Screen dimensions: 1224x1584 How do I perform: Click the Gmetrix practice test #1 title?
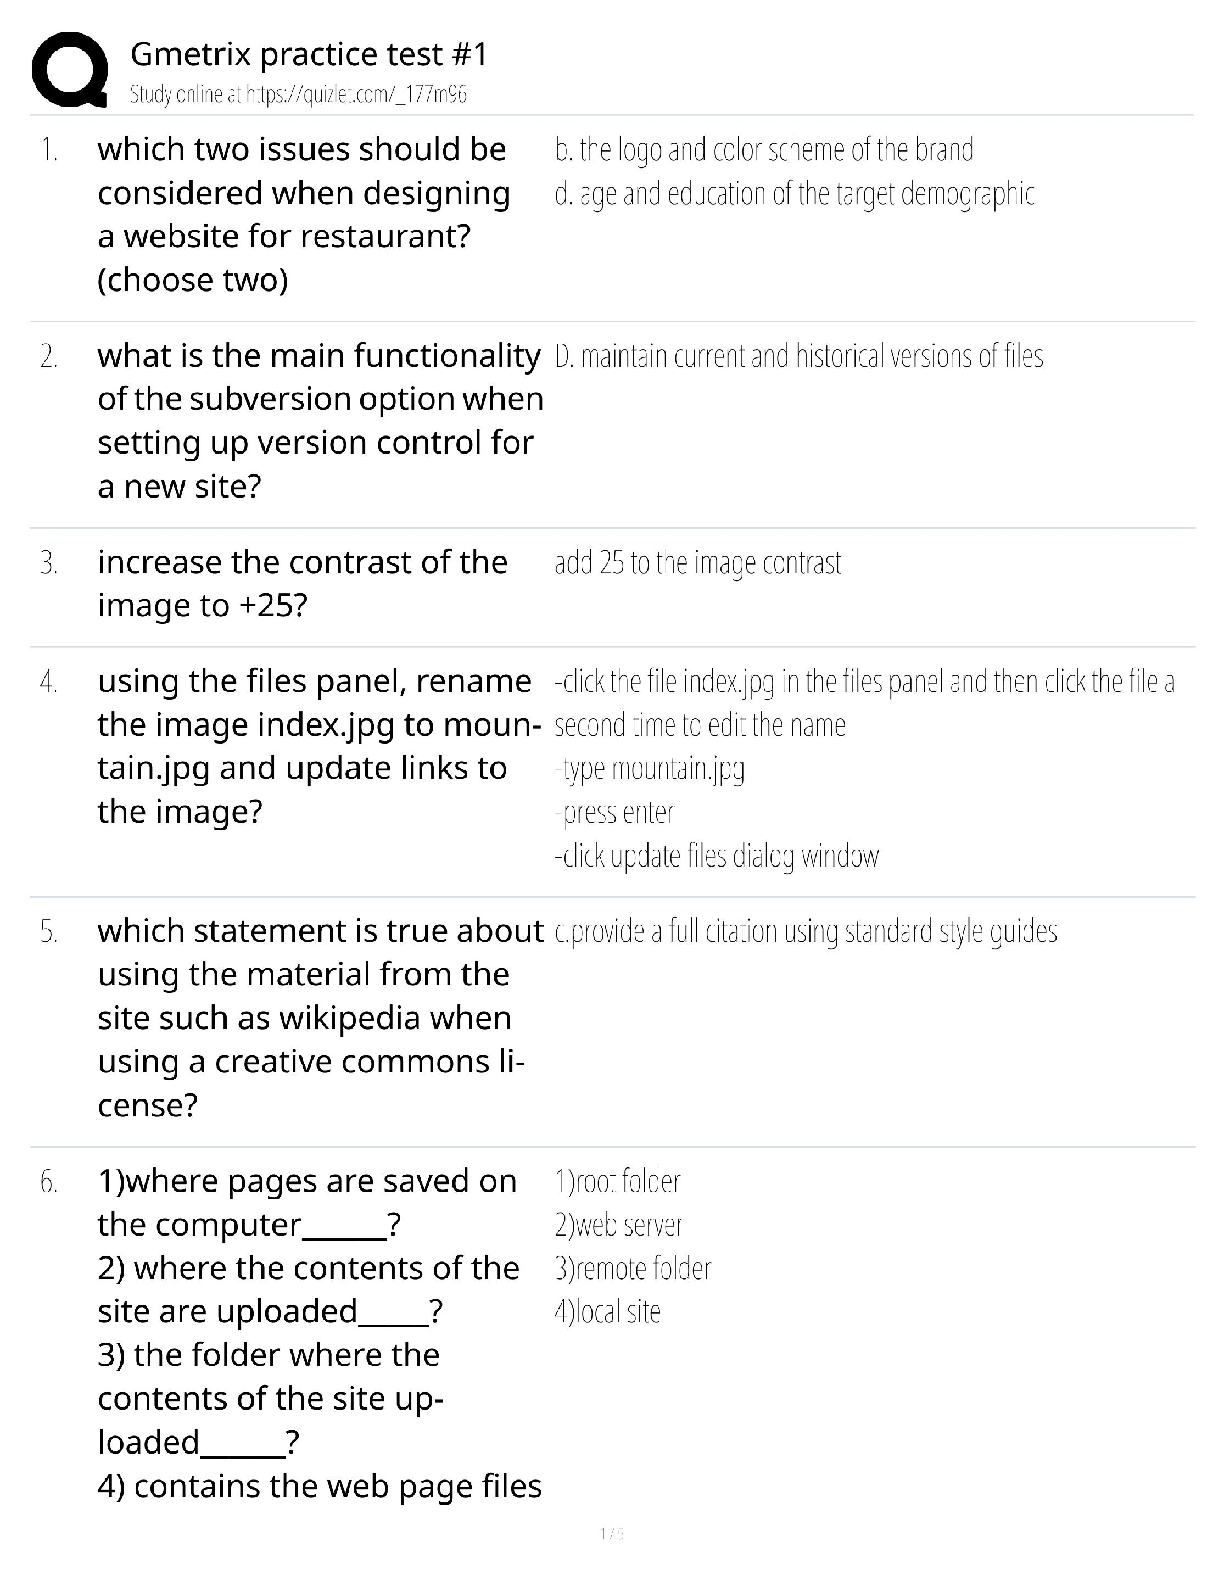308,54
